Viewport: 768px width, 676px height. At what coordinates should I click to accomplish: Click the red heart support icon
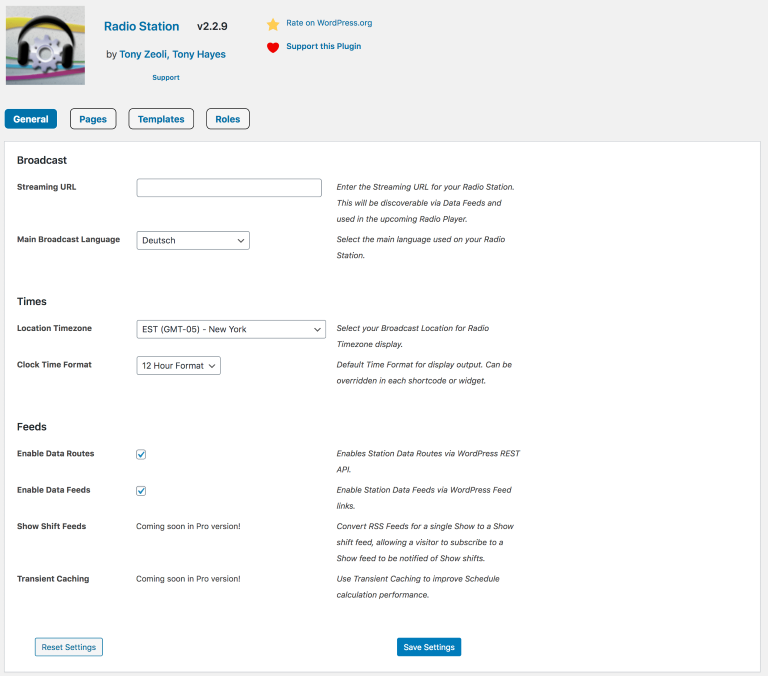coord(272,47)
